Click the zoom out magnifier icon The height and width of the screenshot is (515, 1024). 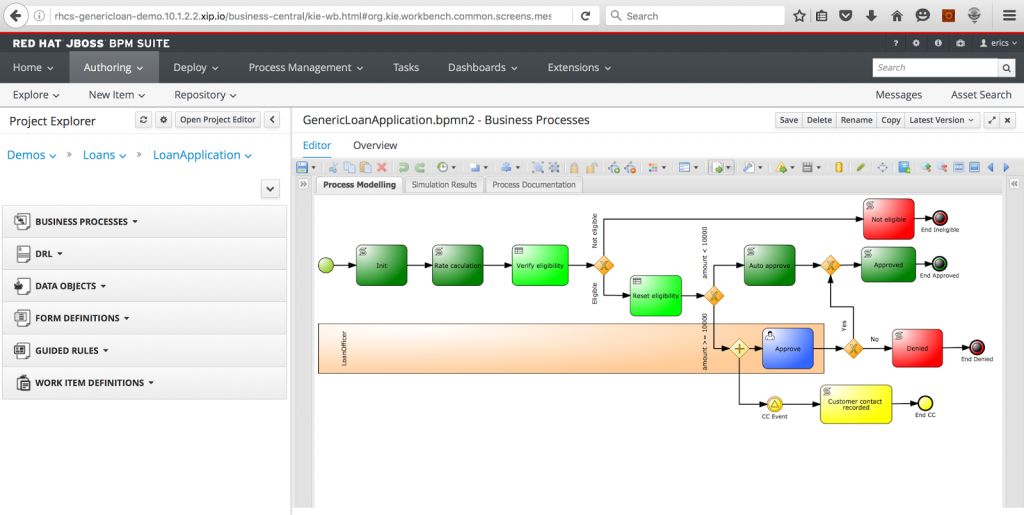coord(942,168)
